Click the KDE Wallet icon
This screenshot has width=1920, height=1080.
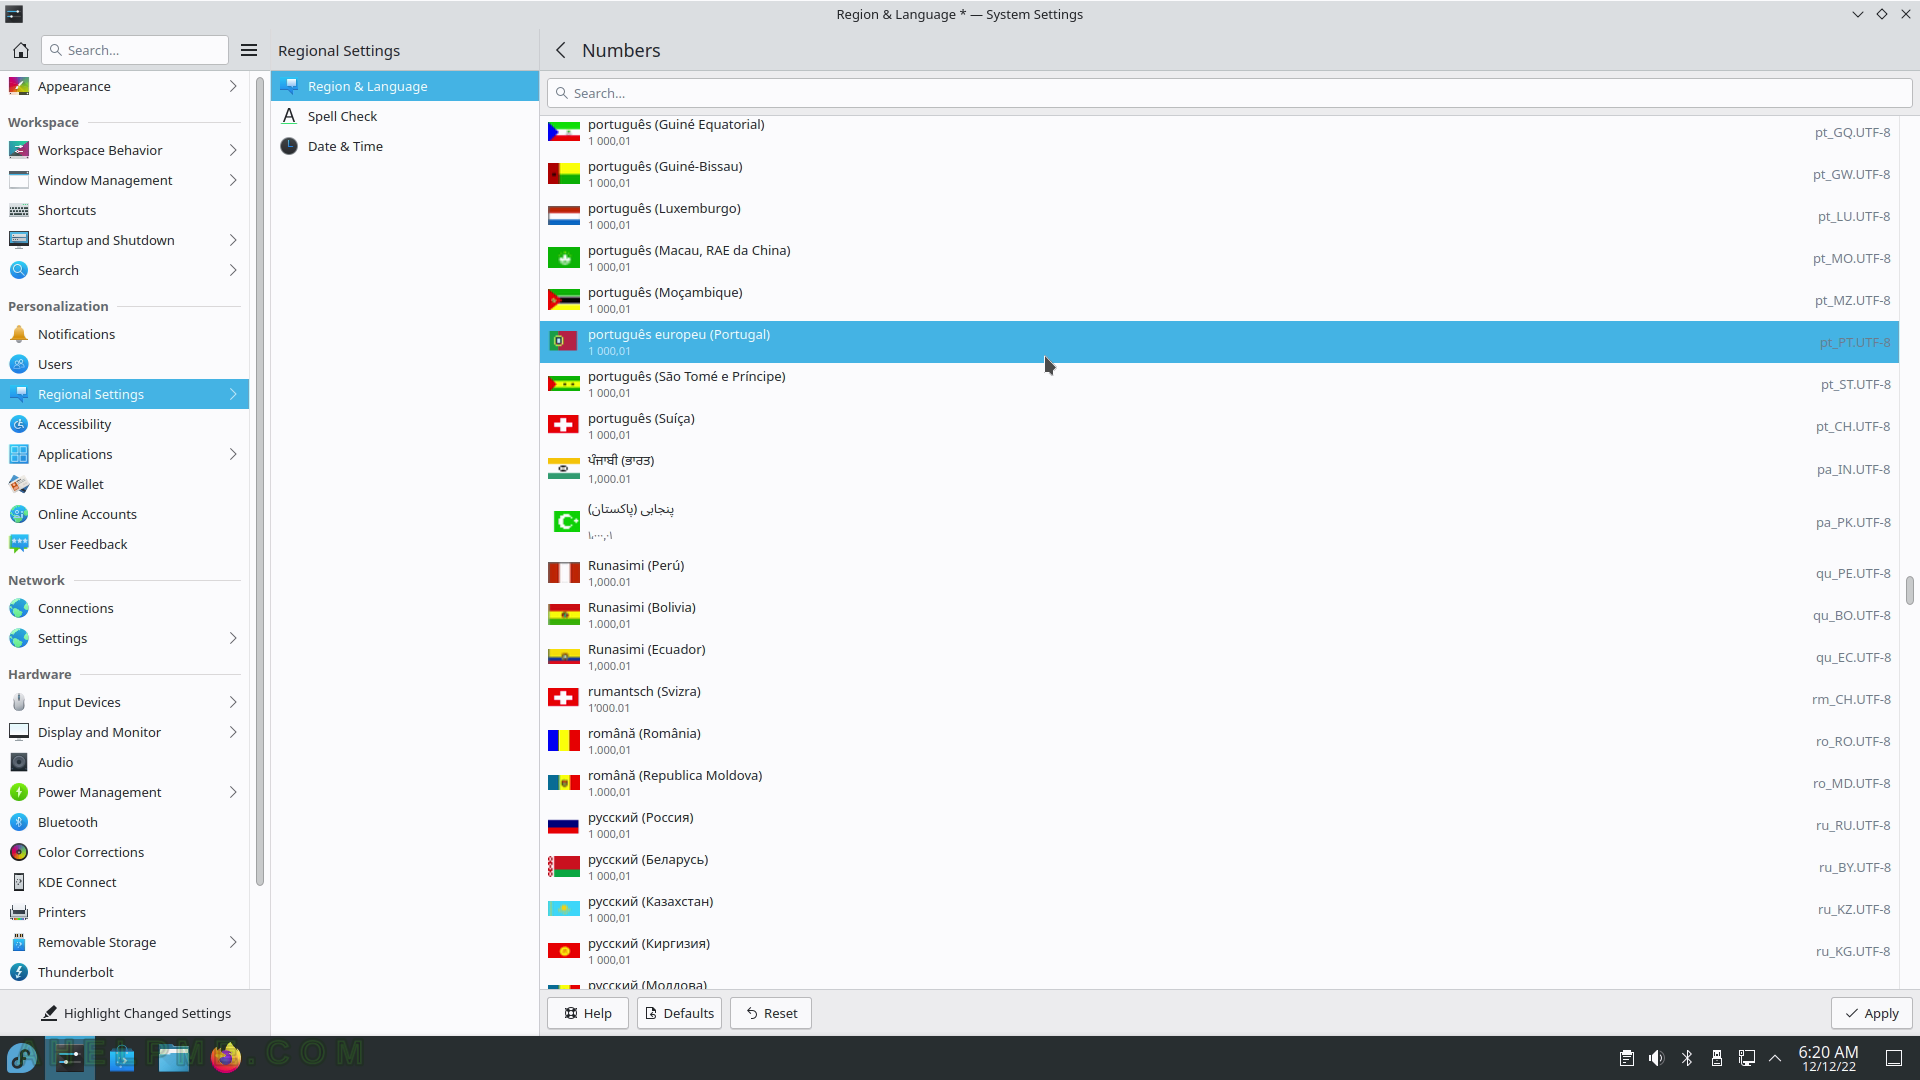pos(19,484)
